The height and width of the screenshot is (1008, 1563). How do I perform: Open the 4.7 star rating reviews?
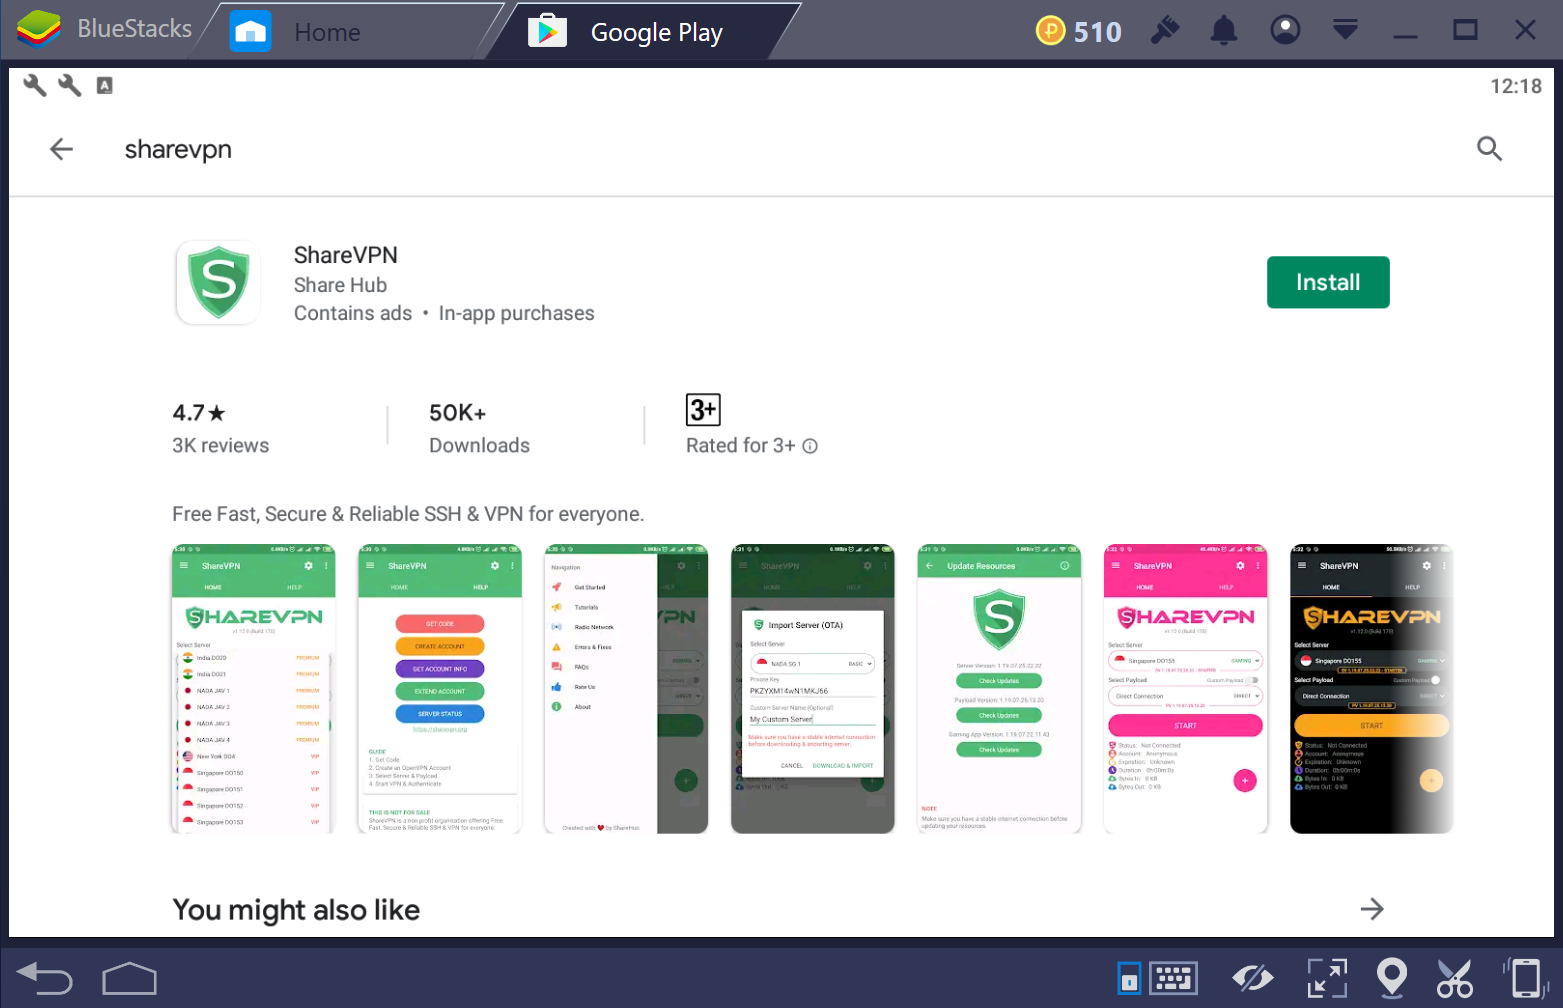pyautogui.click(x=220, y=428)
